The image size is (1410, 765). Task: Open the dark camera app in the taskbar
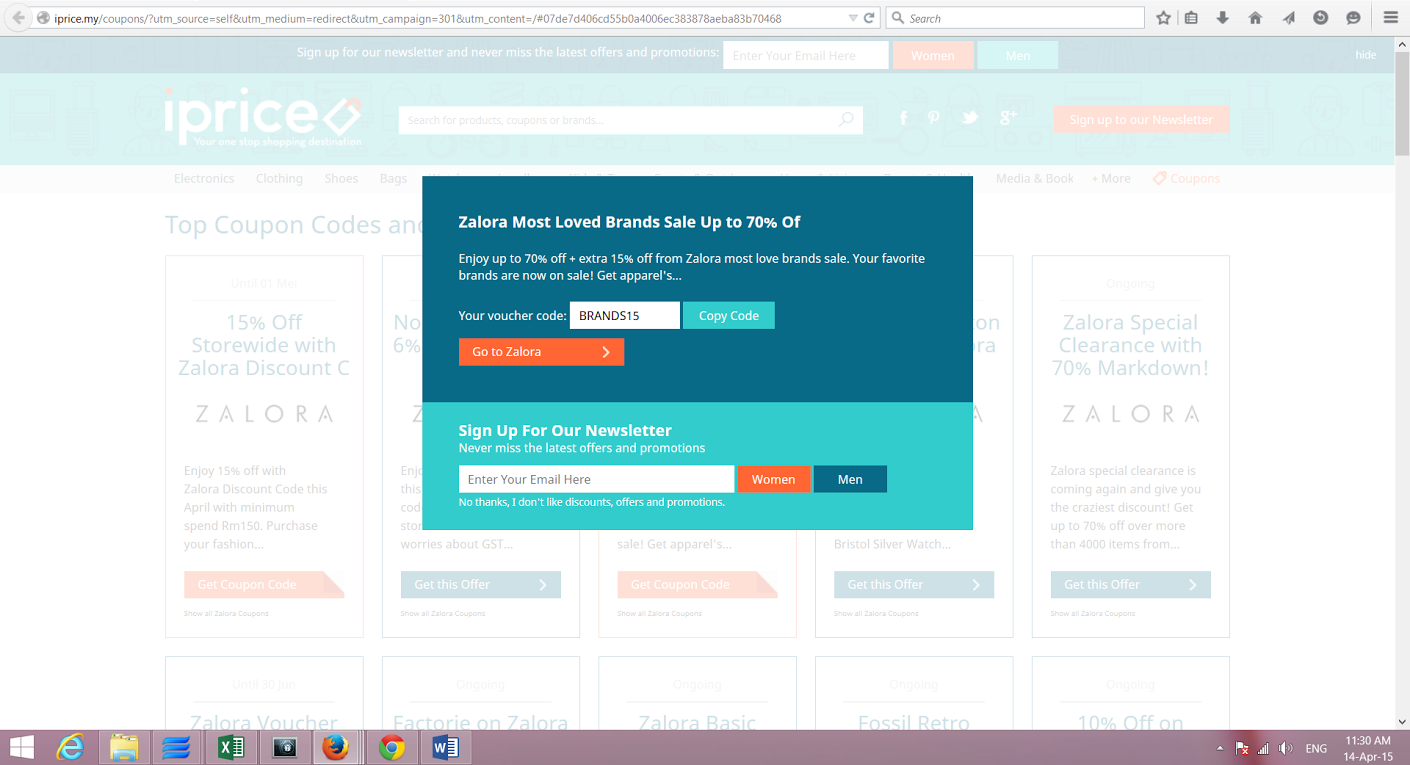point(284,747)
